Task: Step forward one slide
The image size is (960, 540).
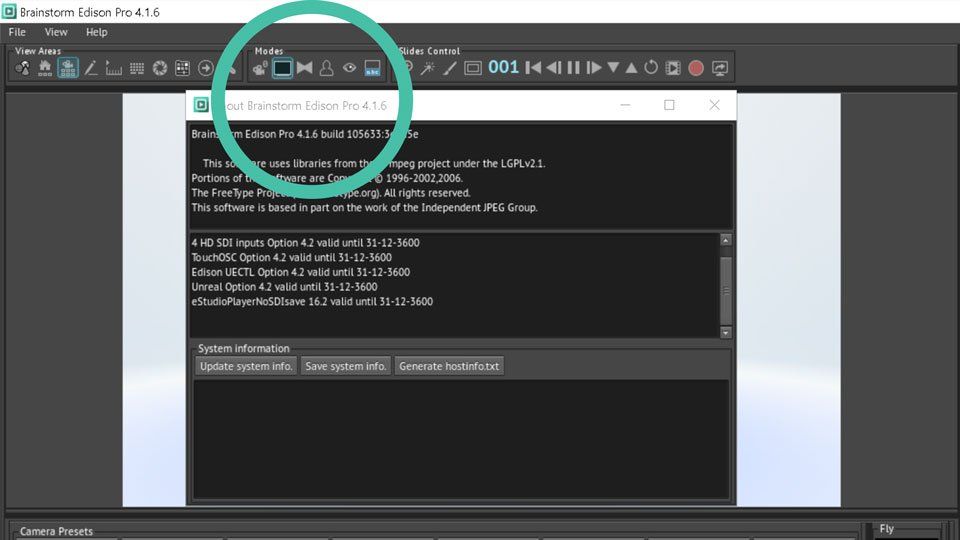Action: (x=593, y=68)
